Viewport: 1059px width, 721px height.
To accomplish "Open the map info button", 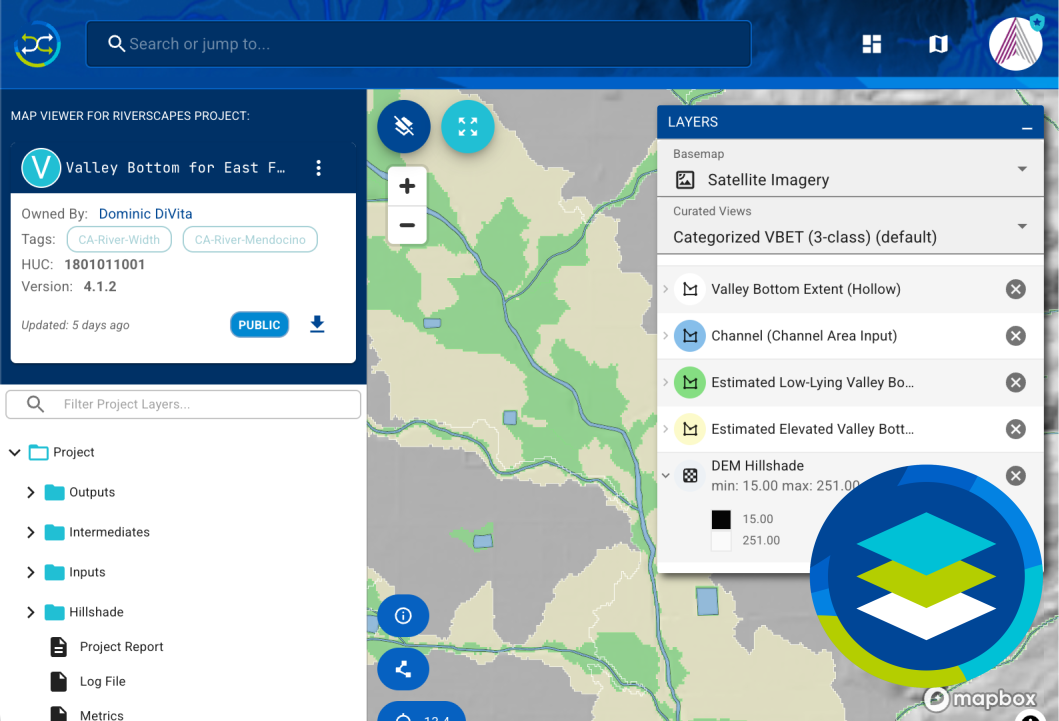I will (403, 616).
